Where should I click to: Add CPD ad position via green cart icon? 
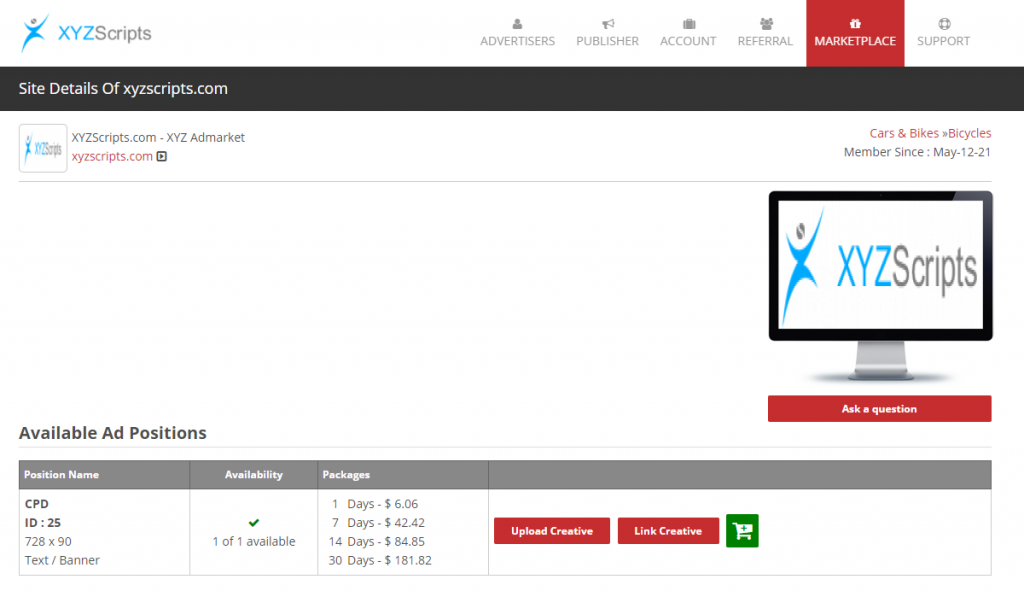pos(741,531)
